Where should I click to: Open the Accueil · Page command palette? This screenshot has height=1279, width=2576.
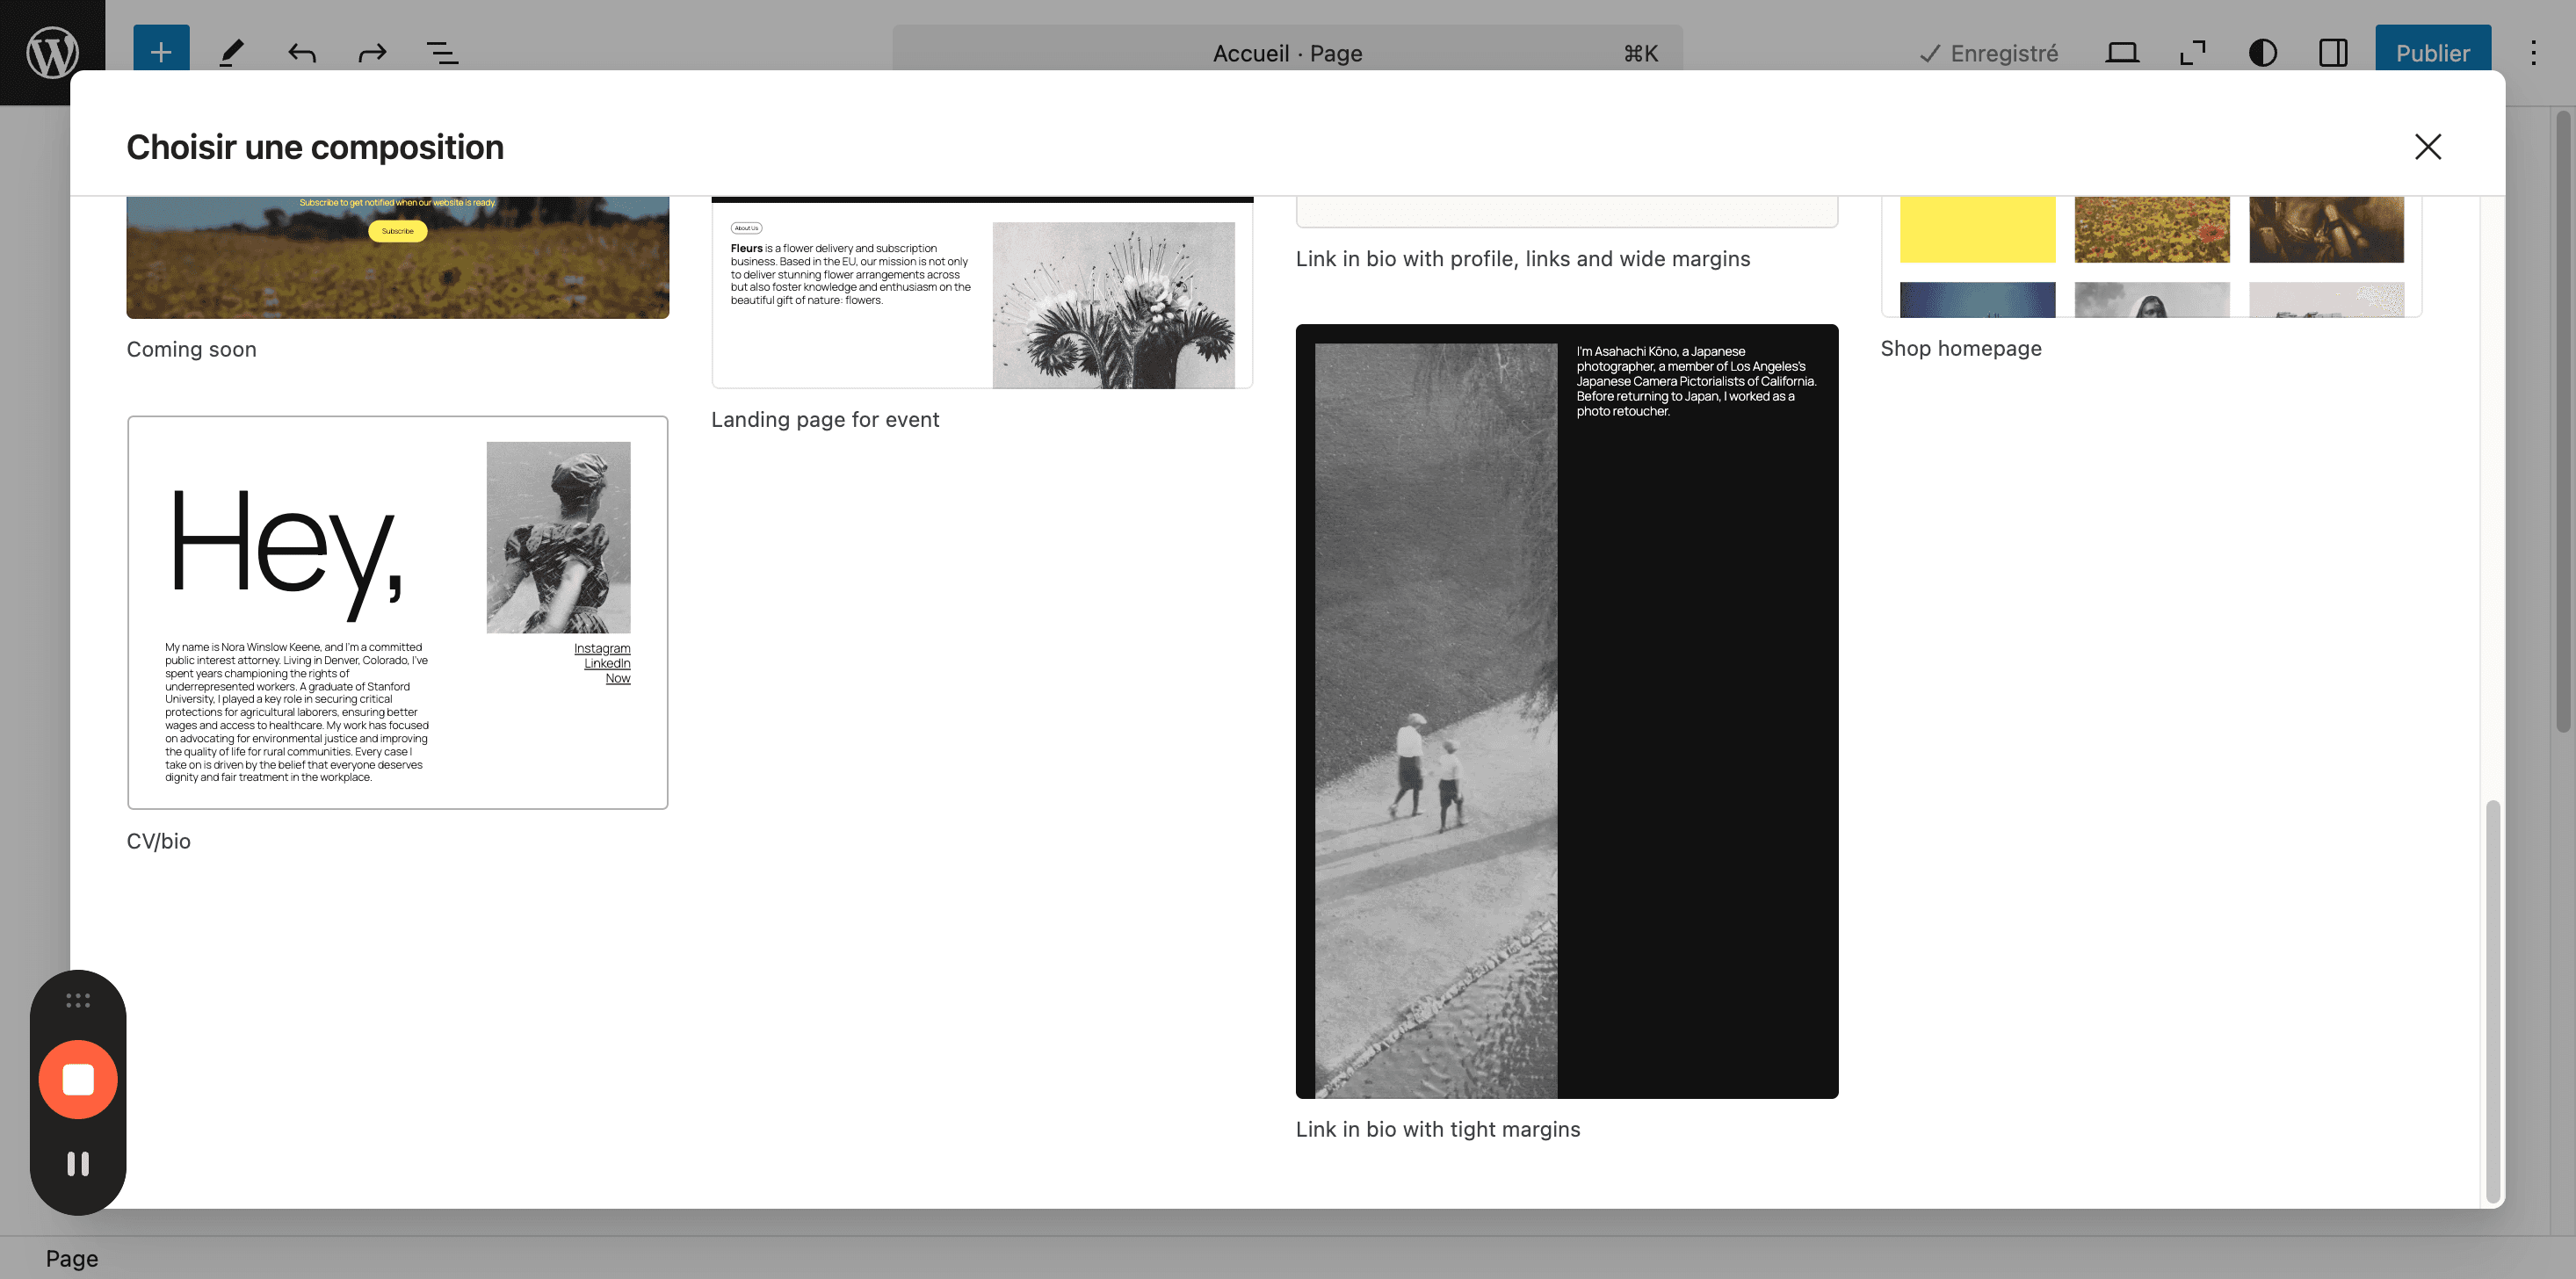(x=1287, y=52)
